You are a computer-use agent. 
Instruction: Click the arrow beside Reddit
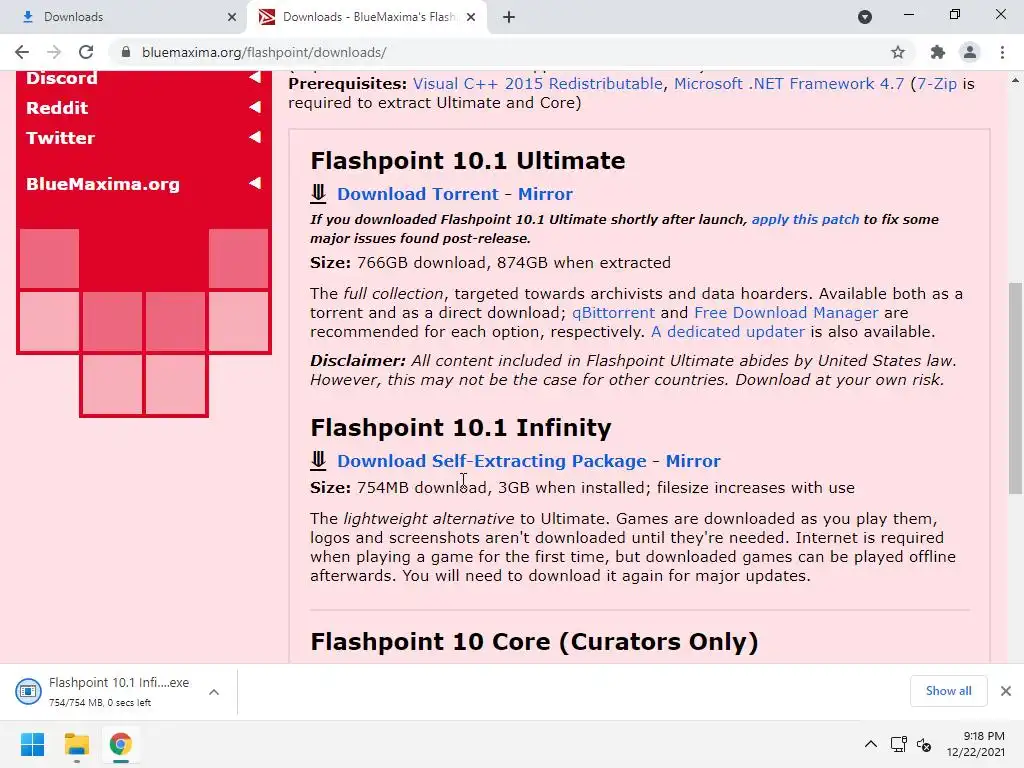(x=255, y=106)
